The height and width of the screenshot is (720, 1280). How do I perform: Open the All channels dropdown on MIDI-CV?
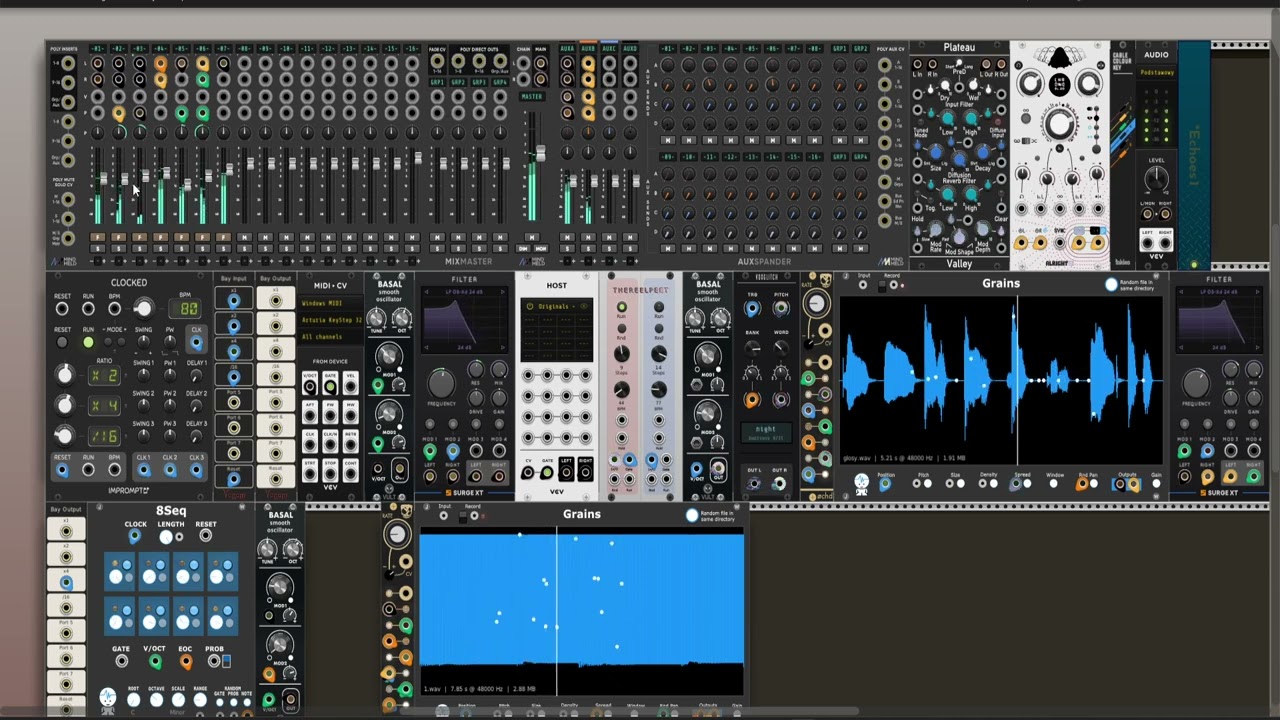point(329,337)
